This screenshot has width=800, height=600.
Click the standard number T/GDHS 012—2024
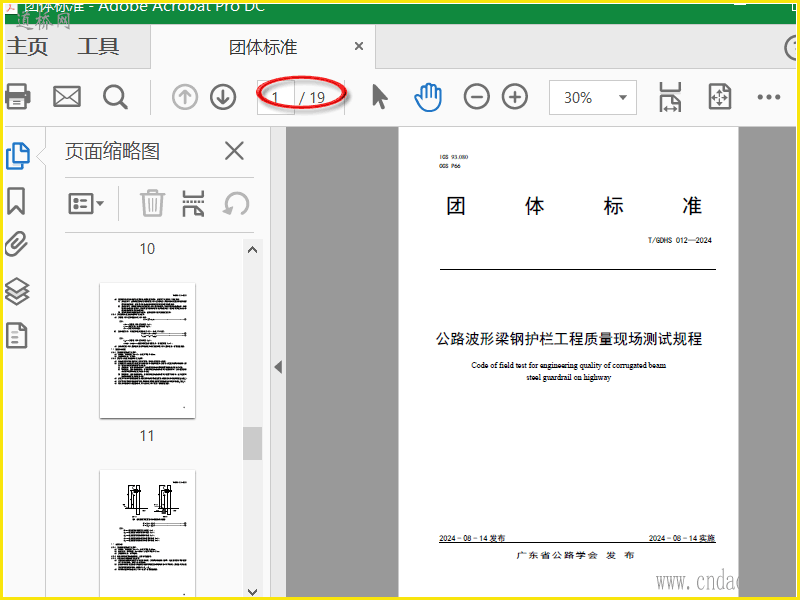coord(680,240)
